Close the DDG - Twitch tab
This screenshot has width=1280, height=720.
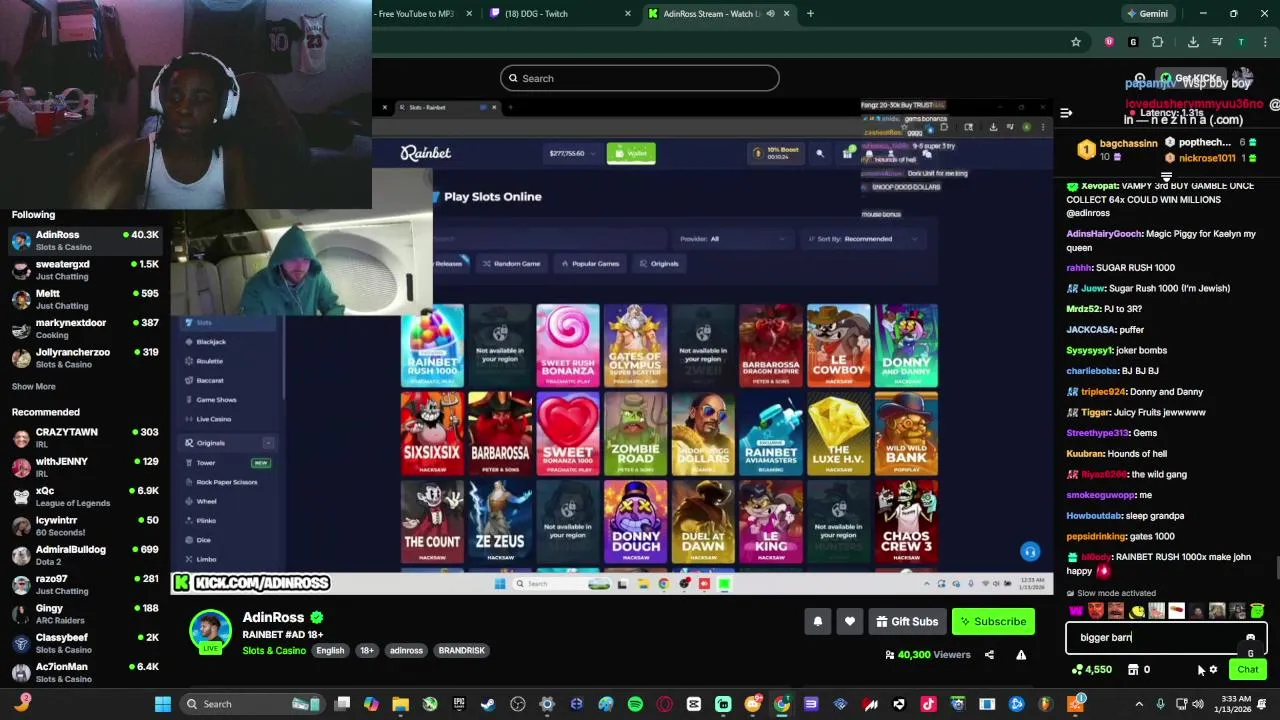(628, 14)
